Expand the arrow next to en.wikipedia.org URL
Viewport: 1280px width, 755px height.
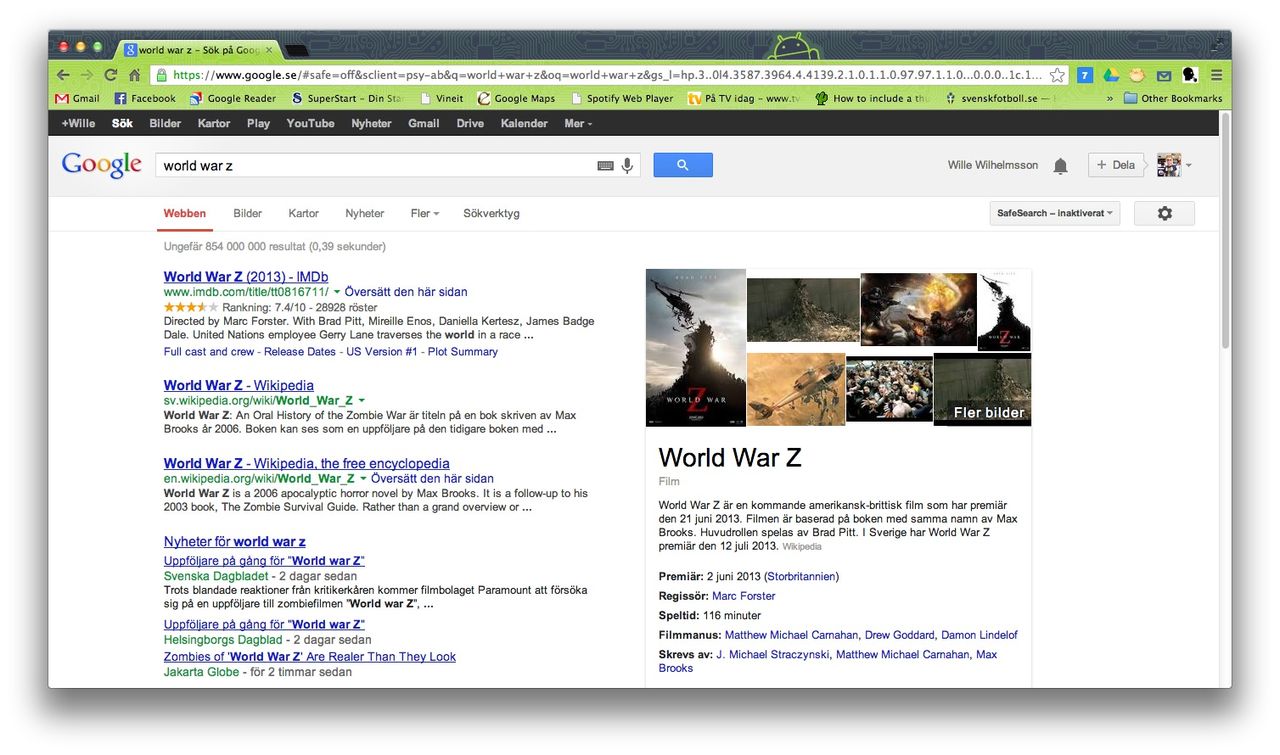(x=362, y=479)
